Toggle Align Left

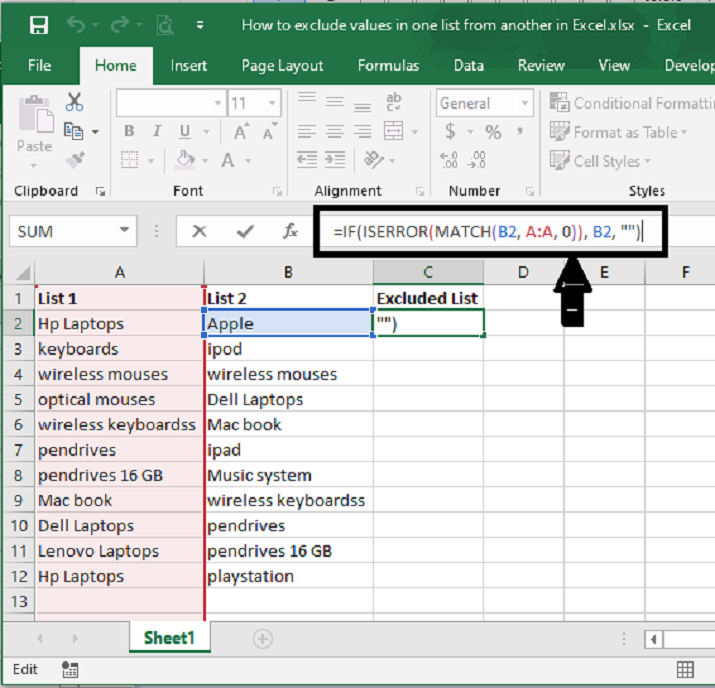coord(307,131)
